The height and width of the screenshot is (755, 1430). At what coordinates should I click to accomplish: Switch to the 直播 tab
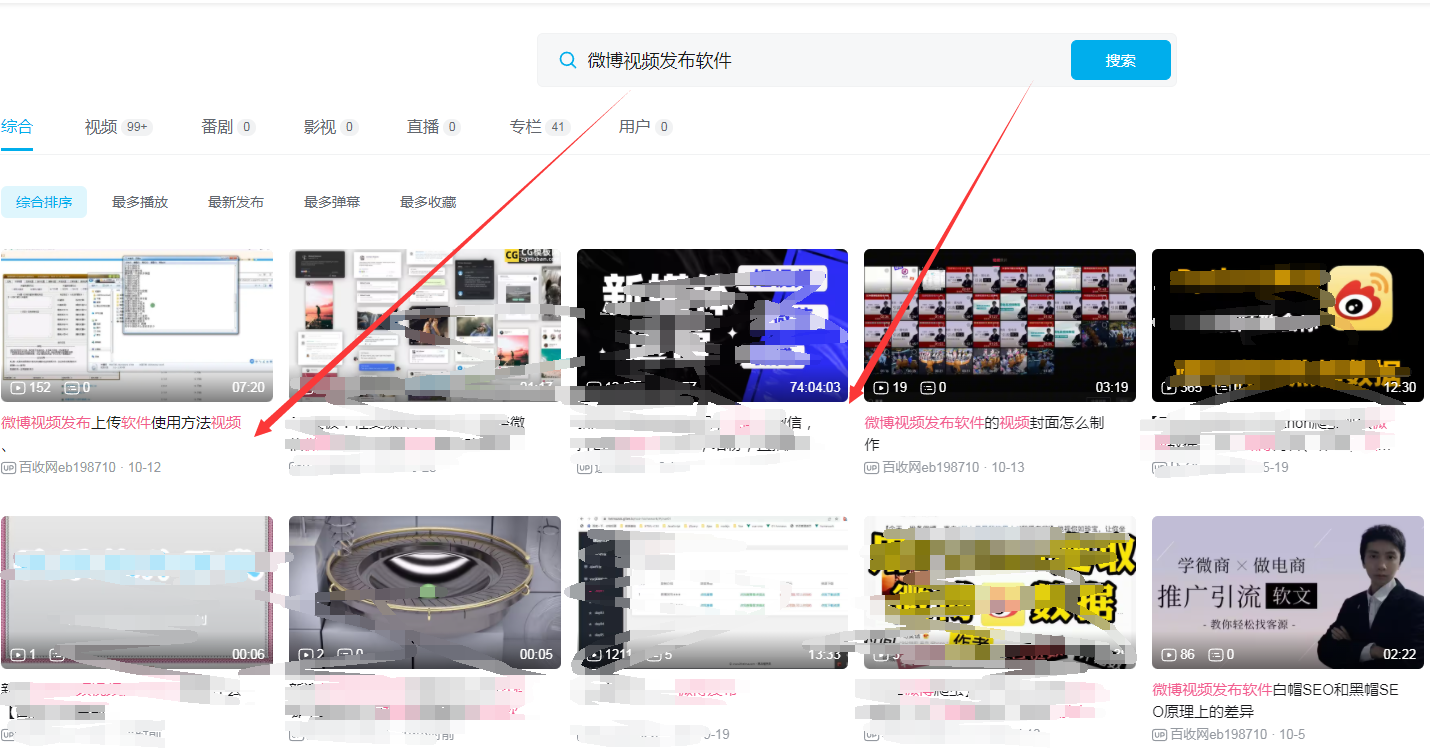(x=433, y=127)
